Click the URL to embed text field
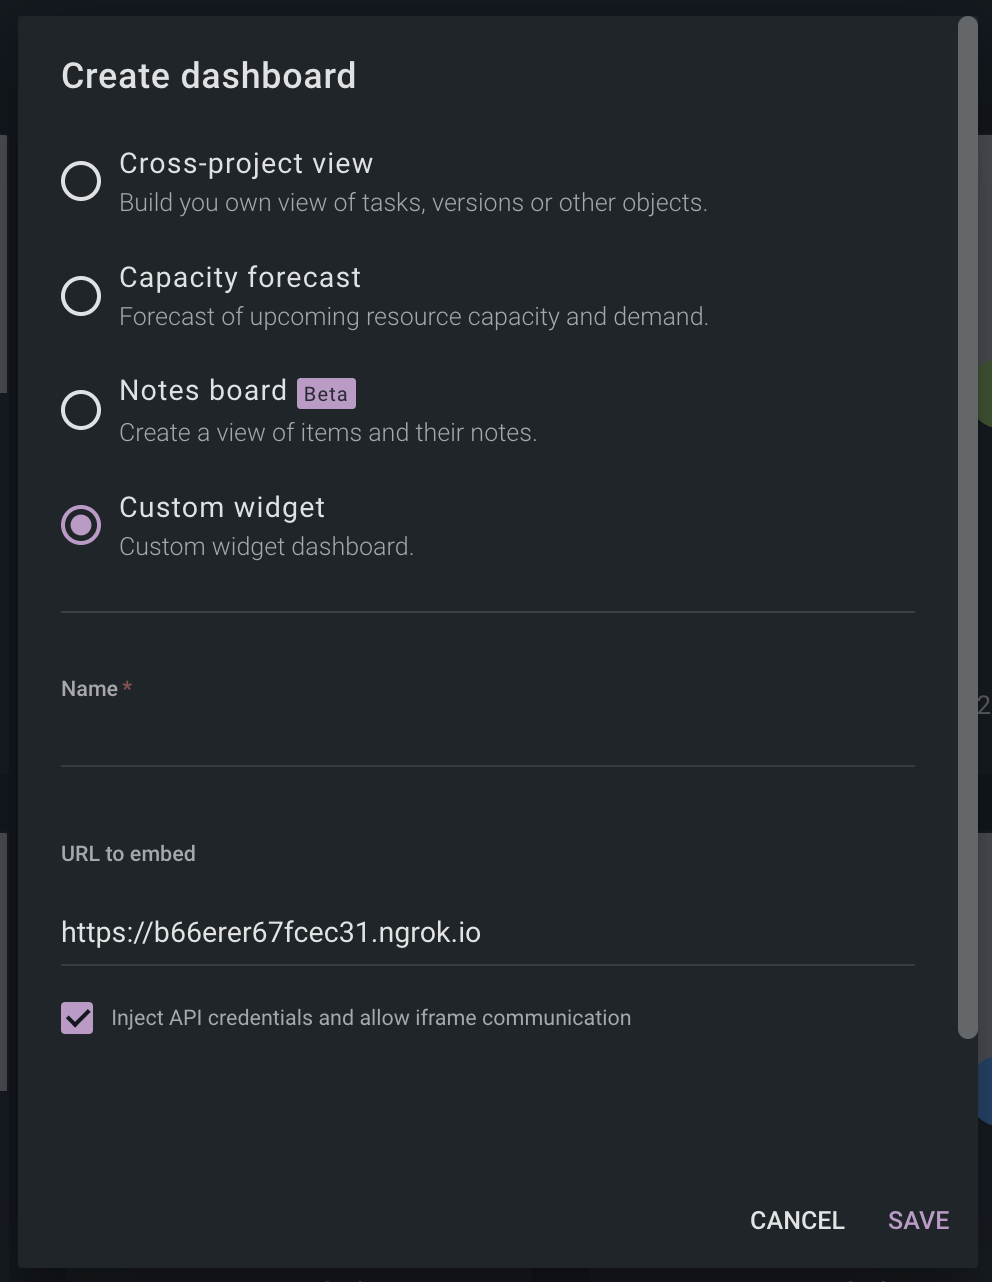 click(488, 932)
